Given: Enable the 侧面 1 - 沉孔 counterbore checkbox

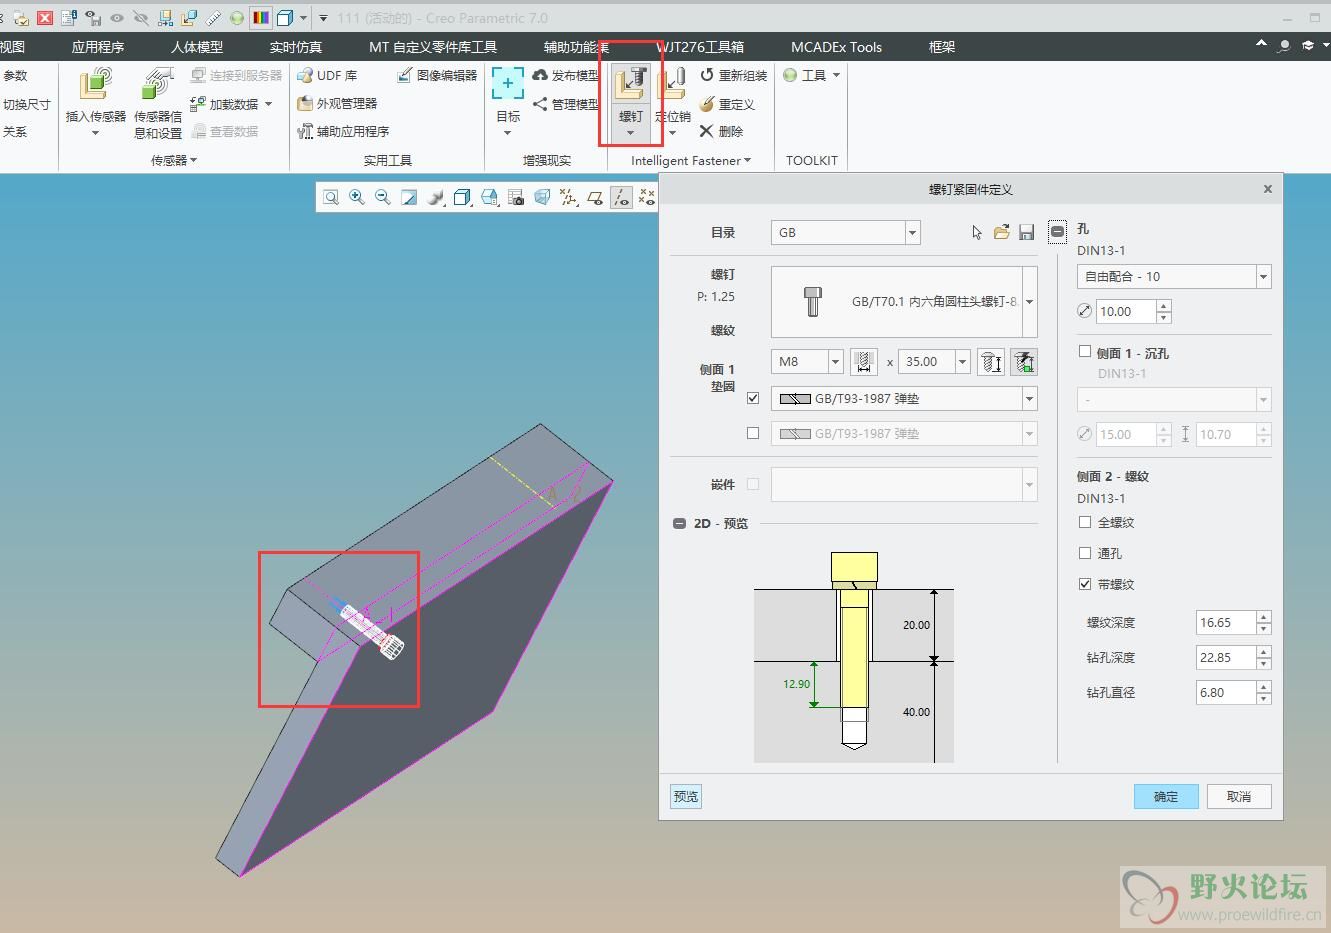Looking at the screenshot, I should point(1085,352).
